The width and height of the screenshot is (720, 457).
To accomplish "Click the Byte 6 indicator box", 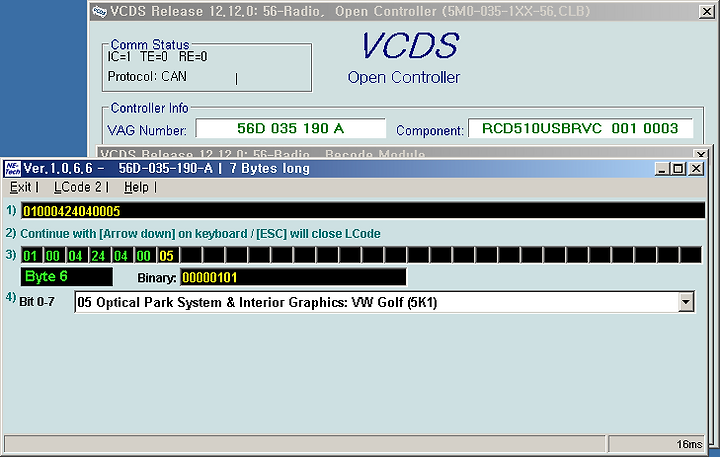I will pos(67,276).
